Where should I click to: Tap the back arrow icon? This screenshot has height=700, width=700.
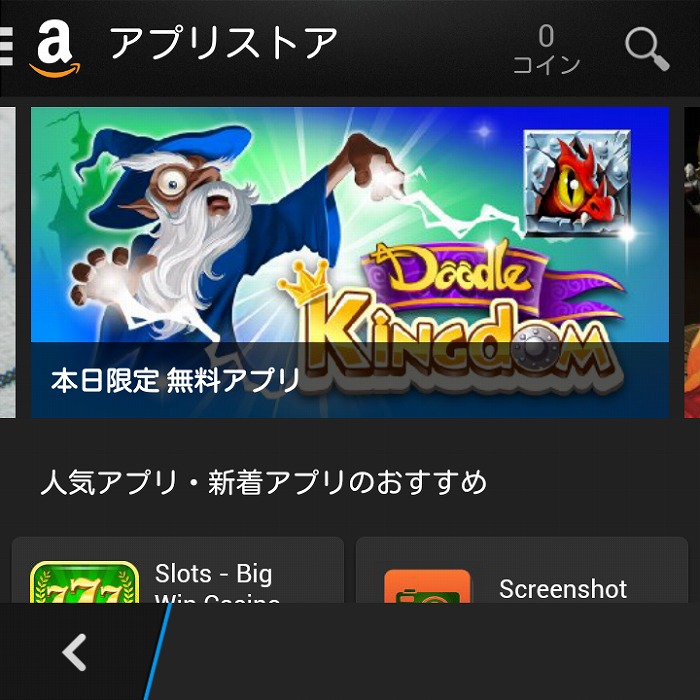[x=74, y=652]
